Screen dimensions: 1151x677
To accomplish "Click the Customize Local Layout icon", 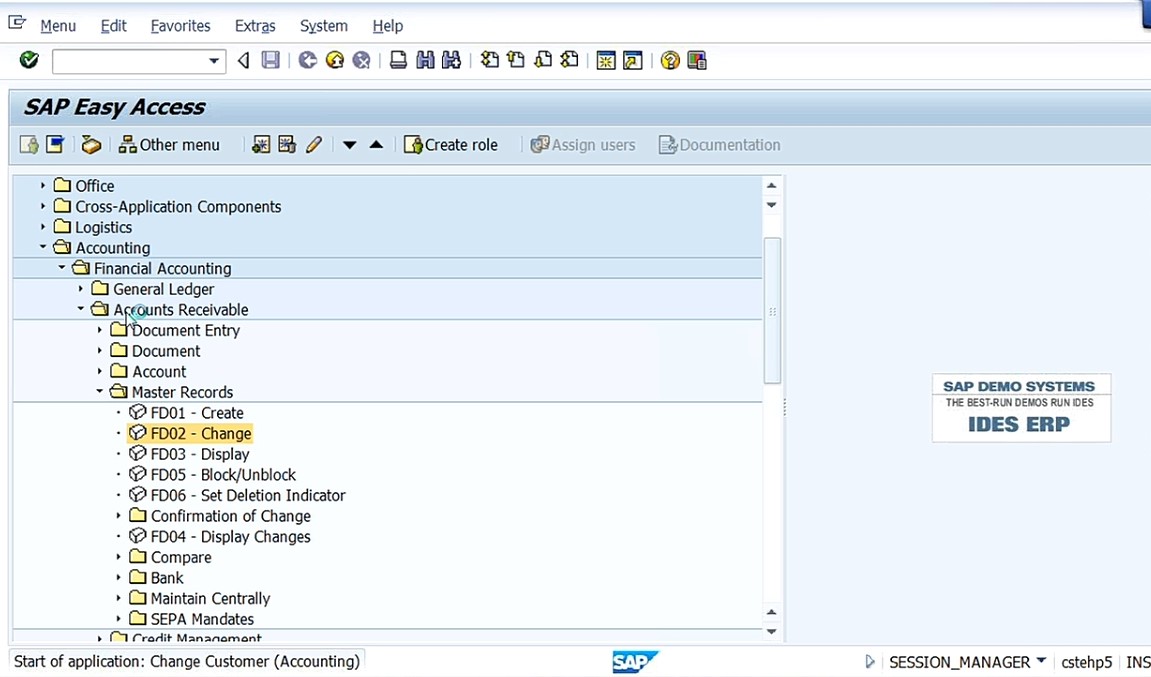I will coord(697,60).
